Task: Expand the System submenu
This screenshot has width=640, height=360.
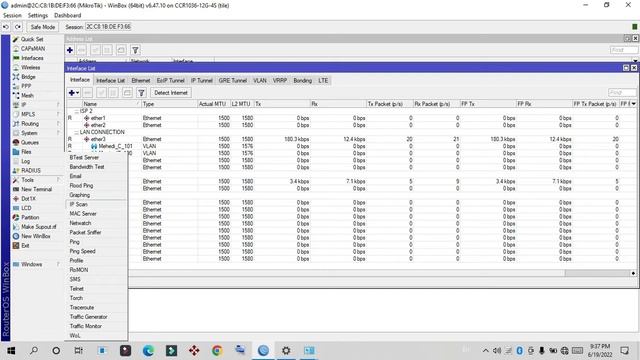Action: [x=29, y=133]
